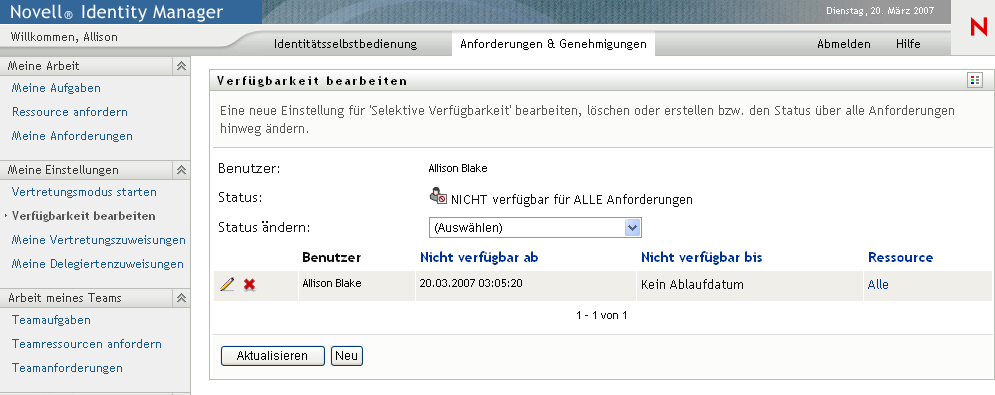Open Meine Anforderungen

[72, 136]
